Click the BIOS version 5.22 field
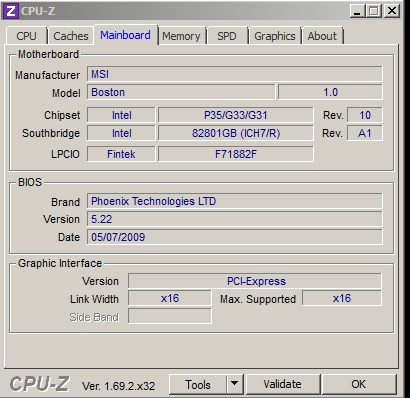Screen dimensions: 410x398 click(x=235, y=219)
